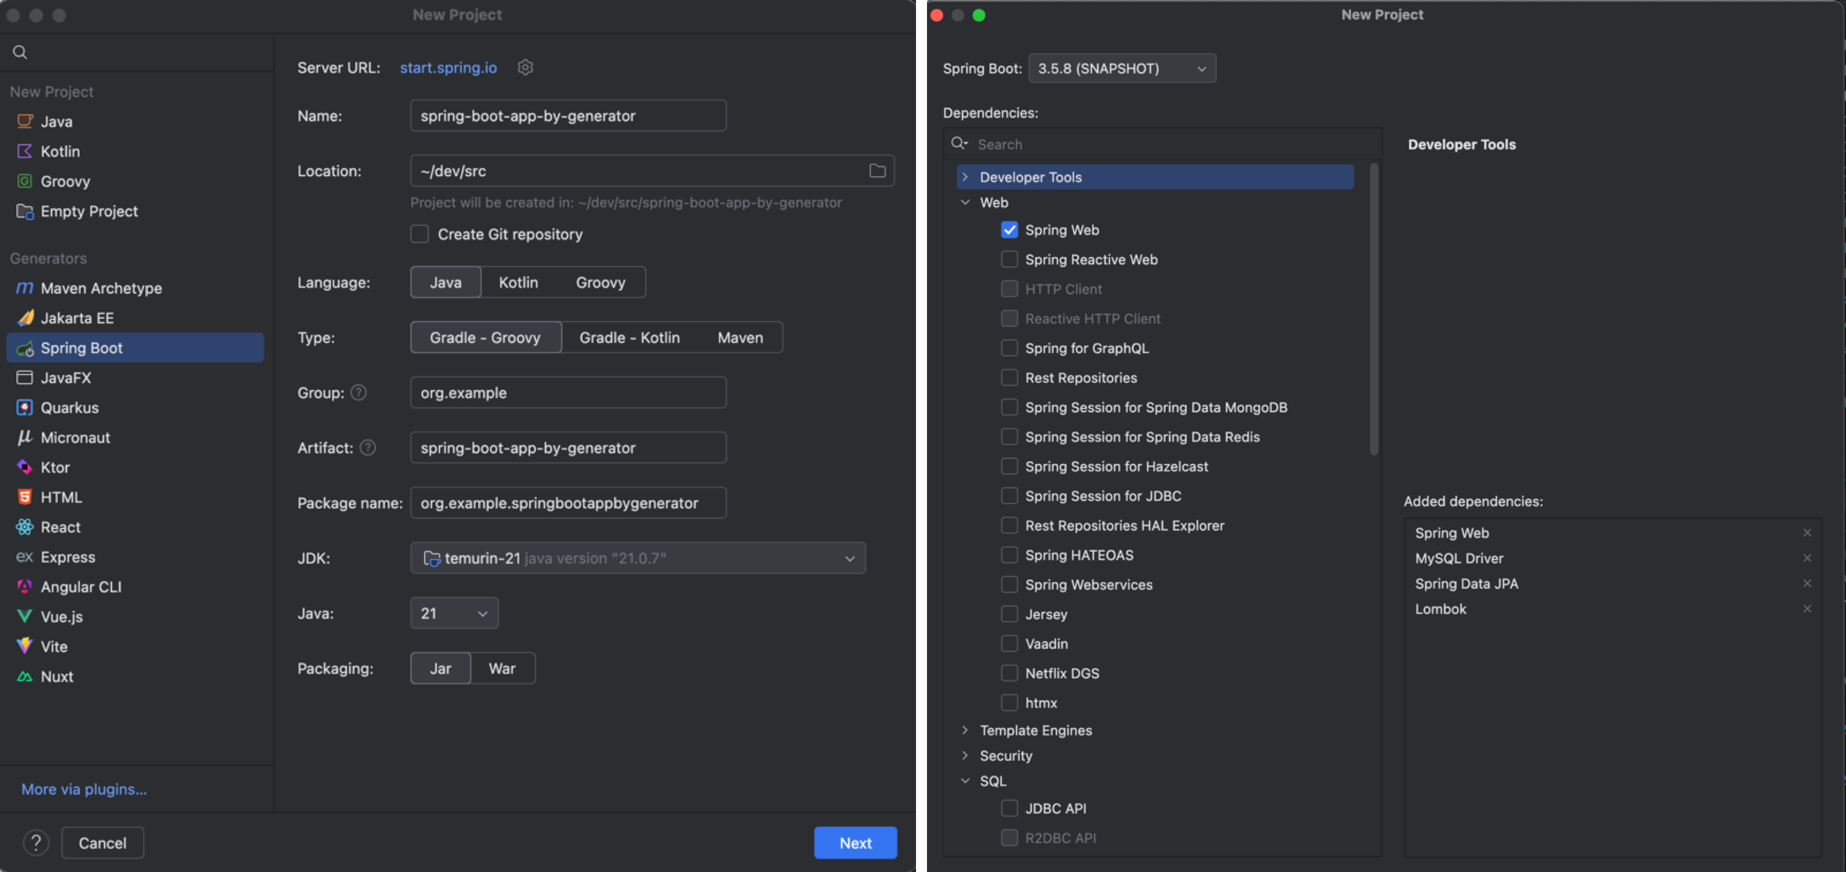
Task: Select Maven Archetype generator in sidebar
Action: (x=101, y=288)
